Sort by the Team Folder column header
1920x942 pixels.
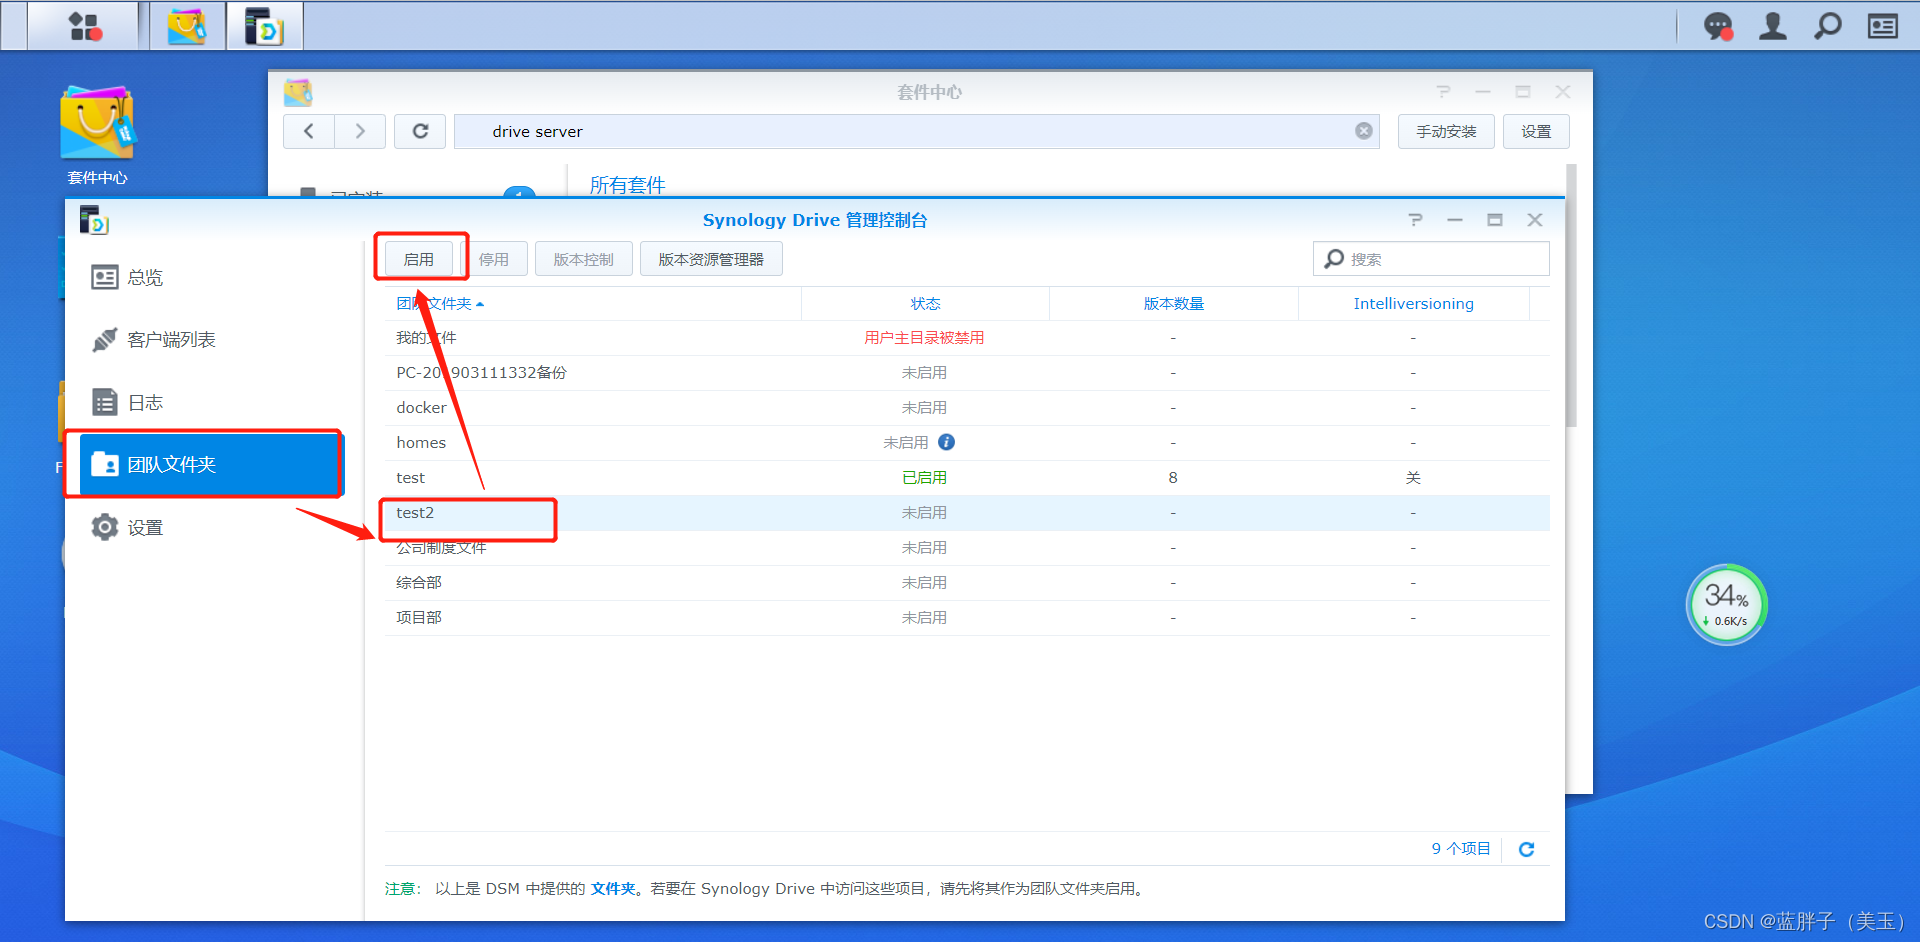point(593,303)
